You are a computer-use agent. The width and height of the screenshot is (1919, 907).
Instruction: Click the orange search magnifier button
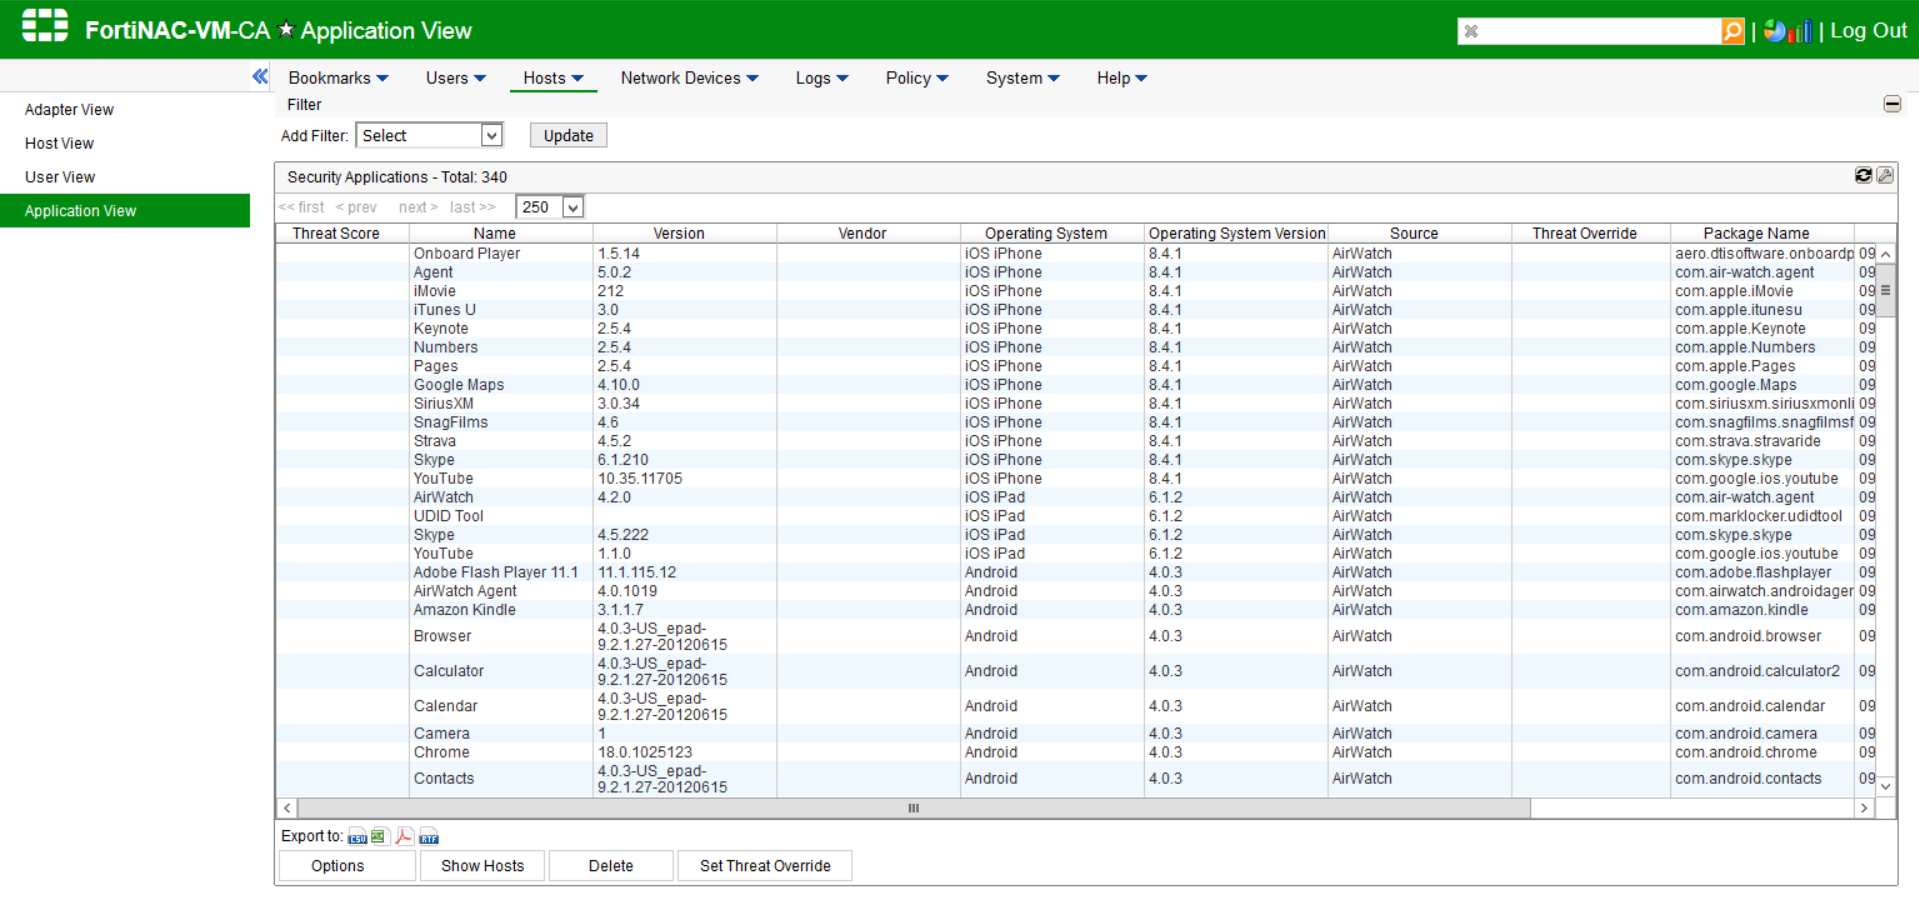(1733, 31)
